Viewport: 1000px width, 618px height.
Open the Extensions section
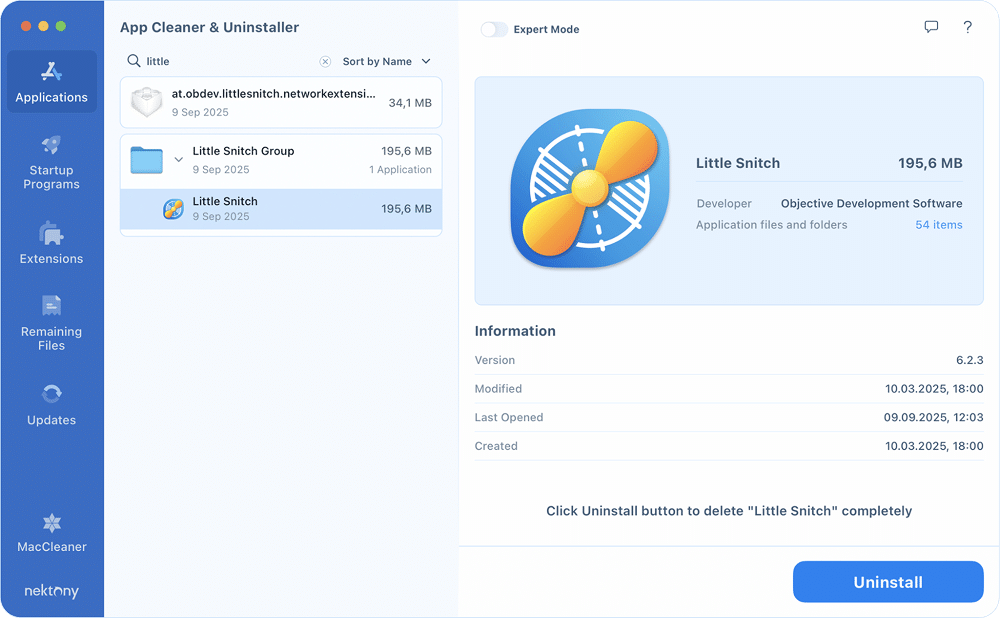point(51,243)
